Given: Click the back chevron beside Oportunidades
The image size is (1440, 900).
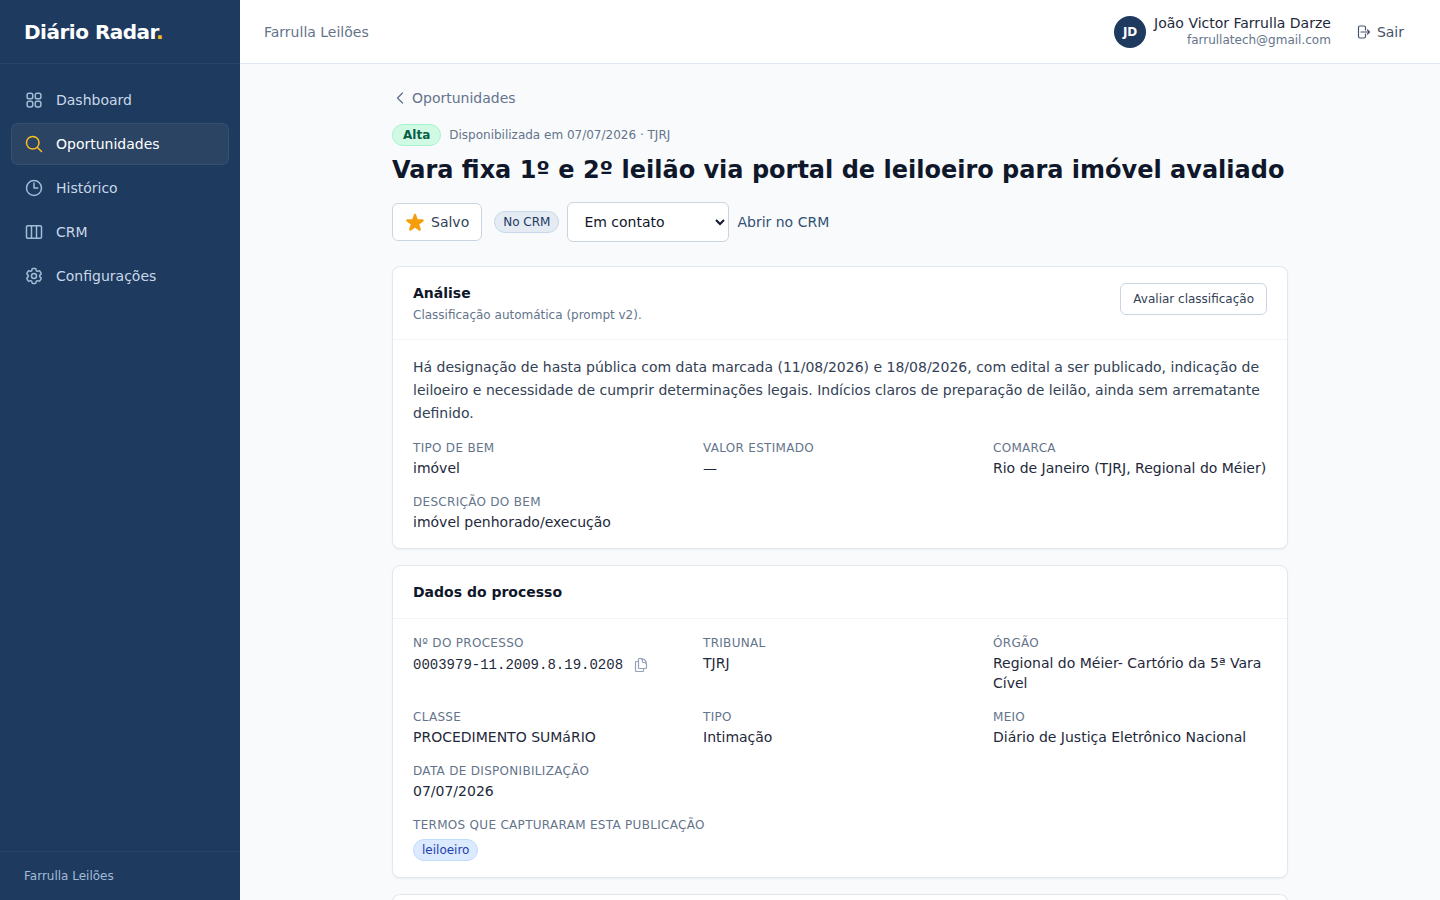Looking at the screenshot, I should click(x=400, y=98).
